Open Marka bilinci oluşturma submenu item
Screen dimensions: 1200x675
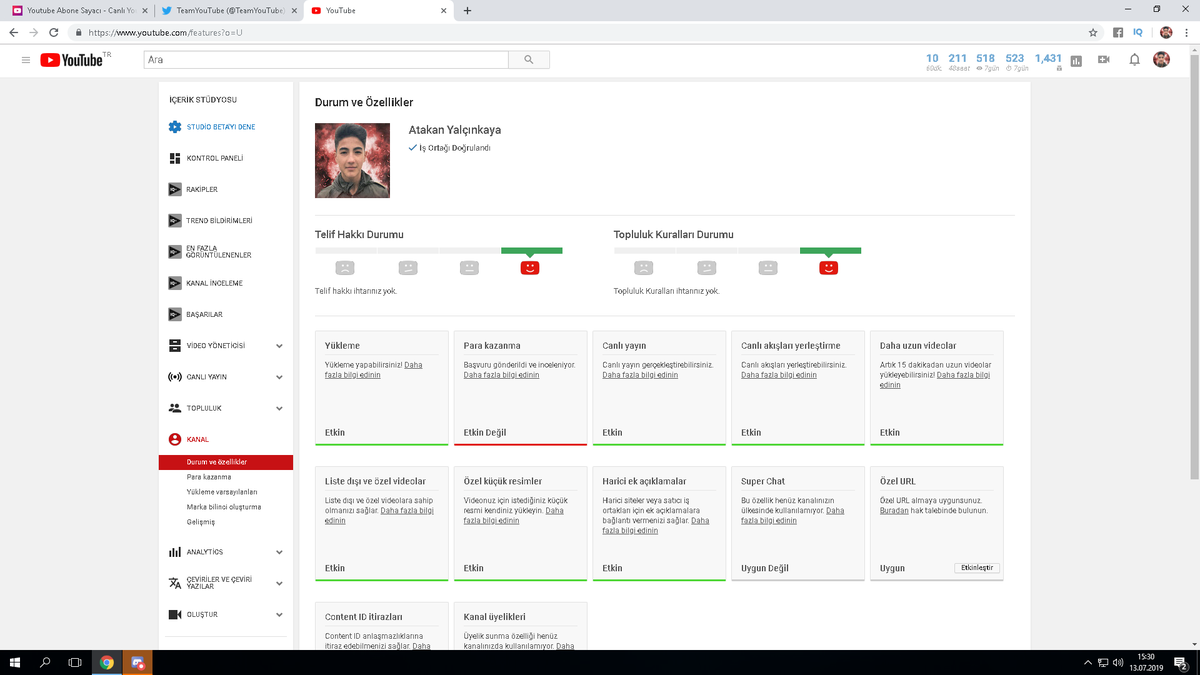[225, 507]
